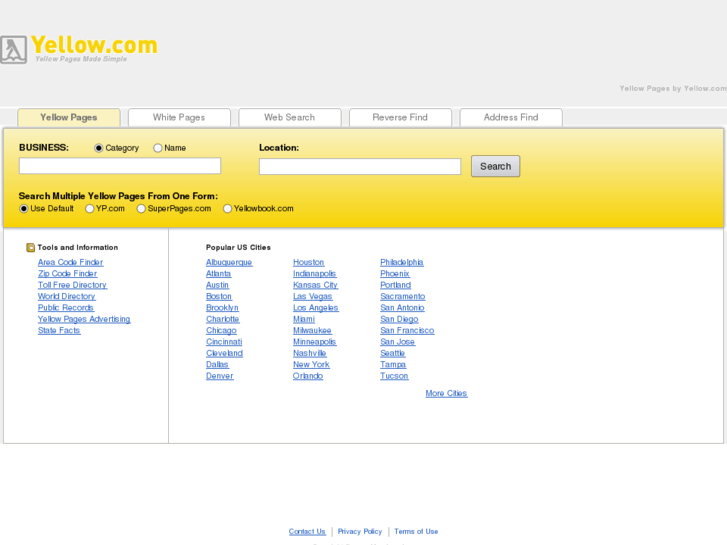Click the Chicago city link
Screen dimensions: 727x545
click(221, 331)
